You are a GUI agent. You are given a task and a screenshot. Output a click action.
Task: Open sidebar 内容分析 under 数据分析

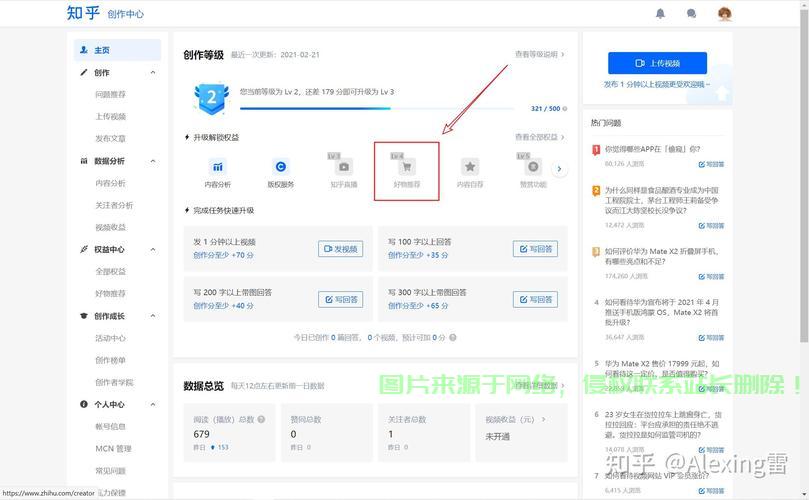[x=110, y=183]
